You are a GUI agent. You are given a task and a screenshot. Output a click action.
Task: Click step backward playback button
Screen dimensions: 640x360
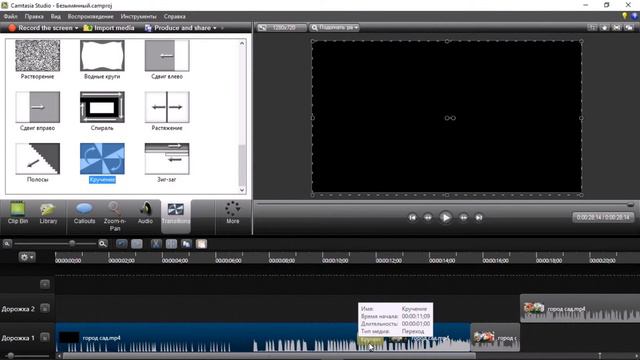point(428,218)
